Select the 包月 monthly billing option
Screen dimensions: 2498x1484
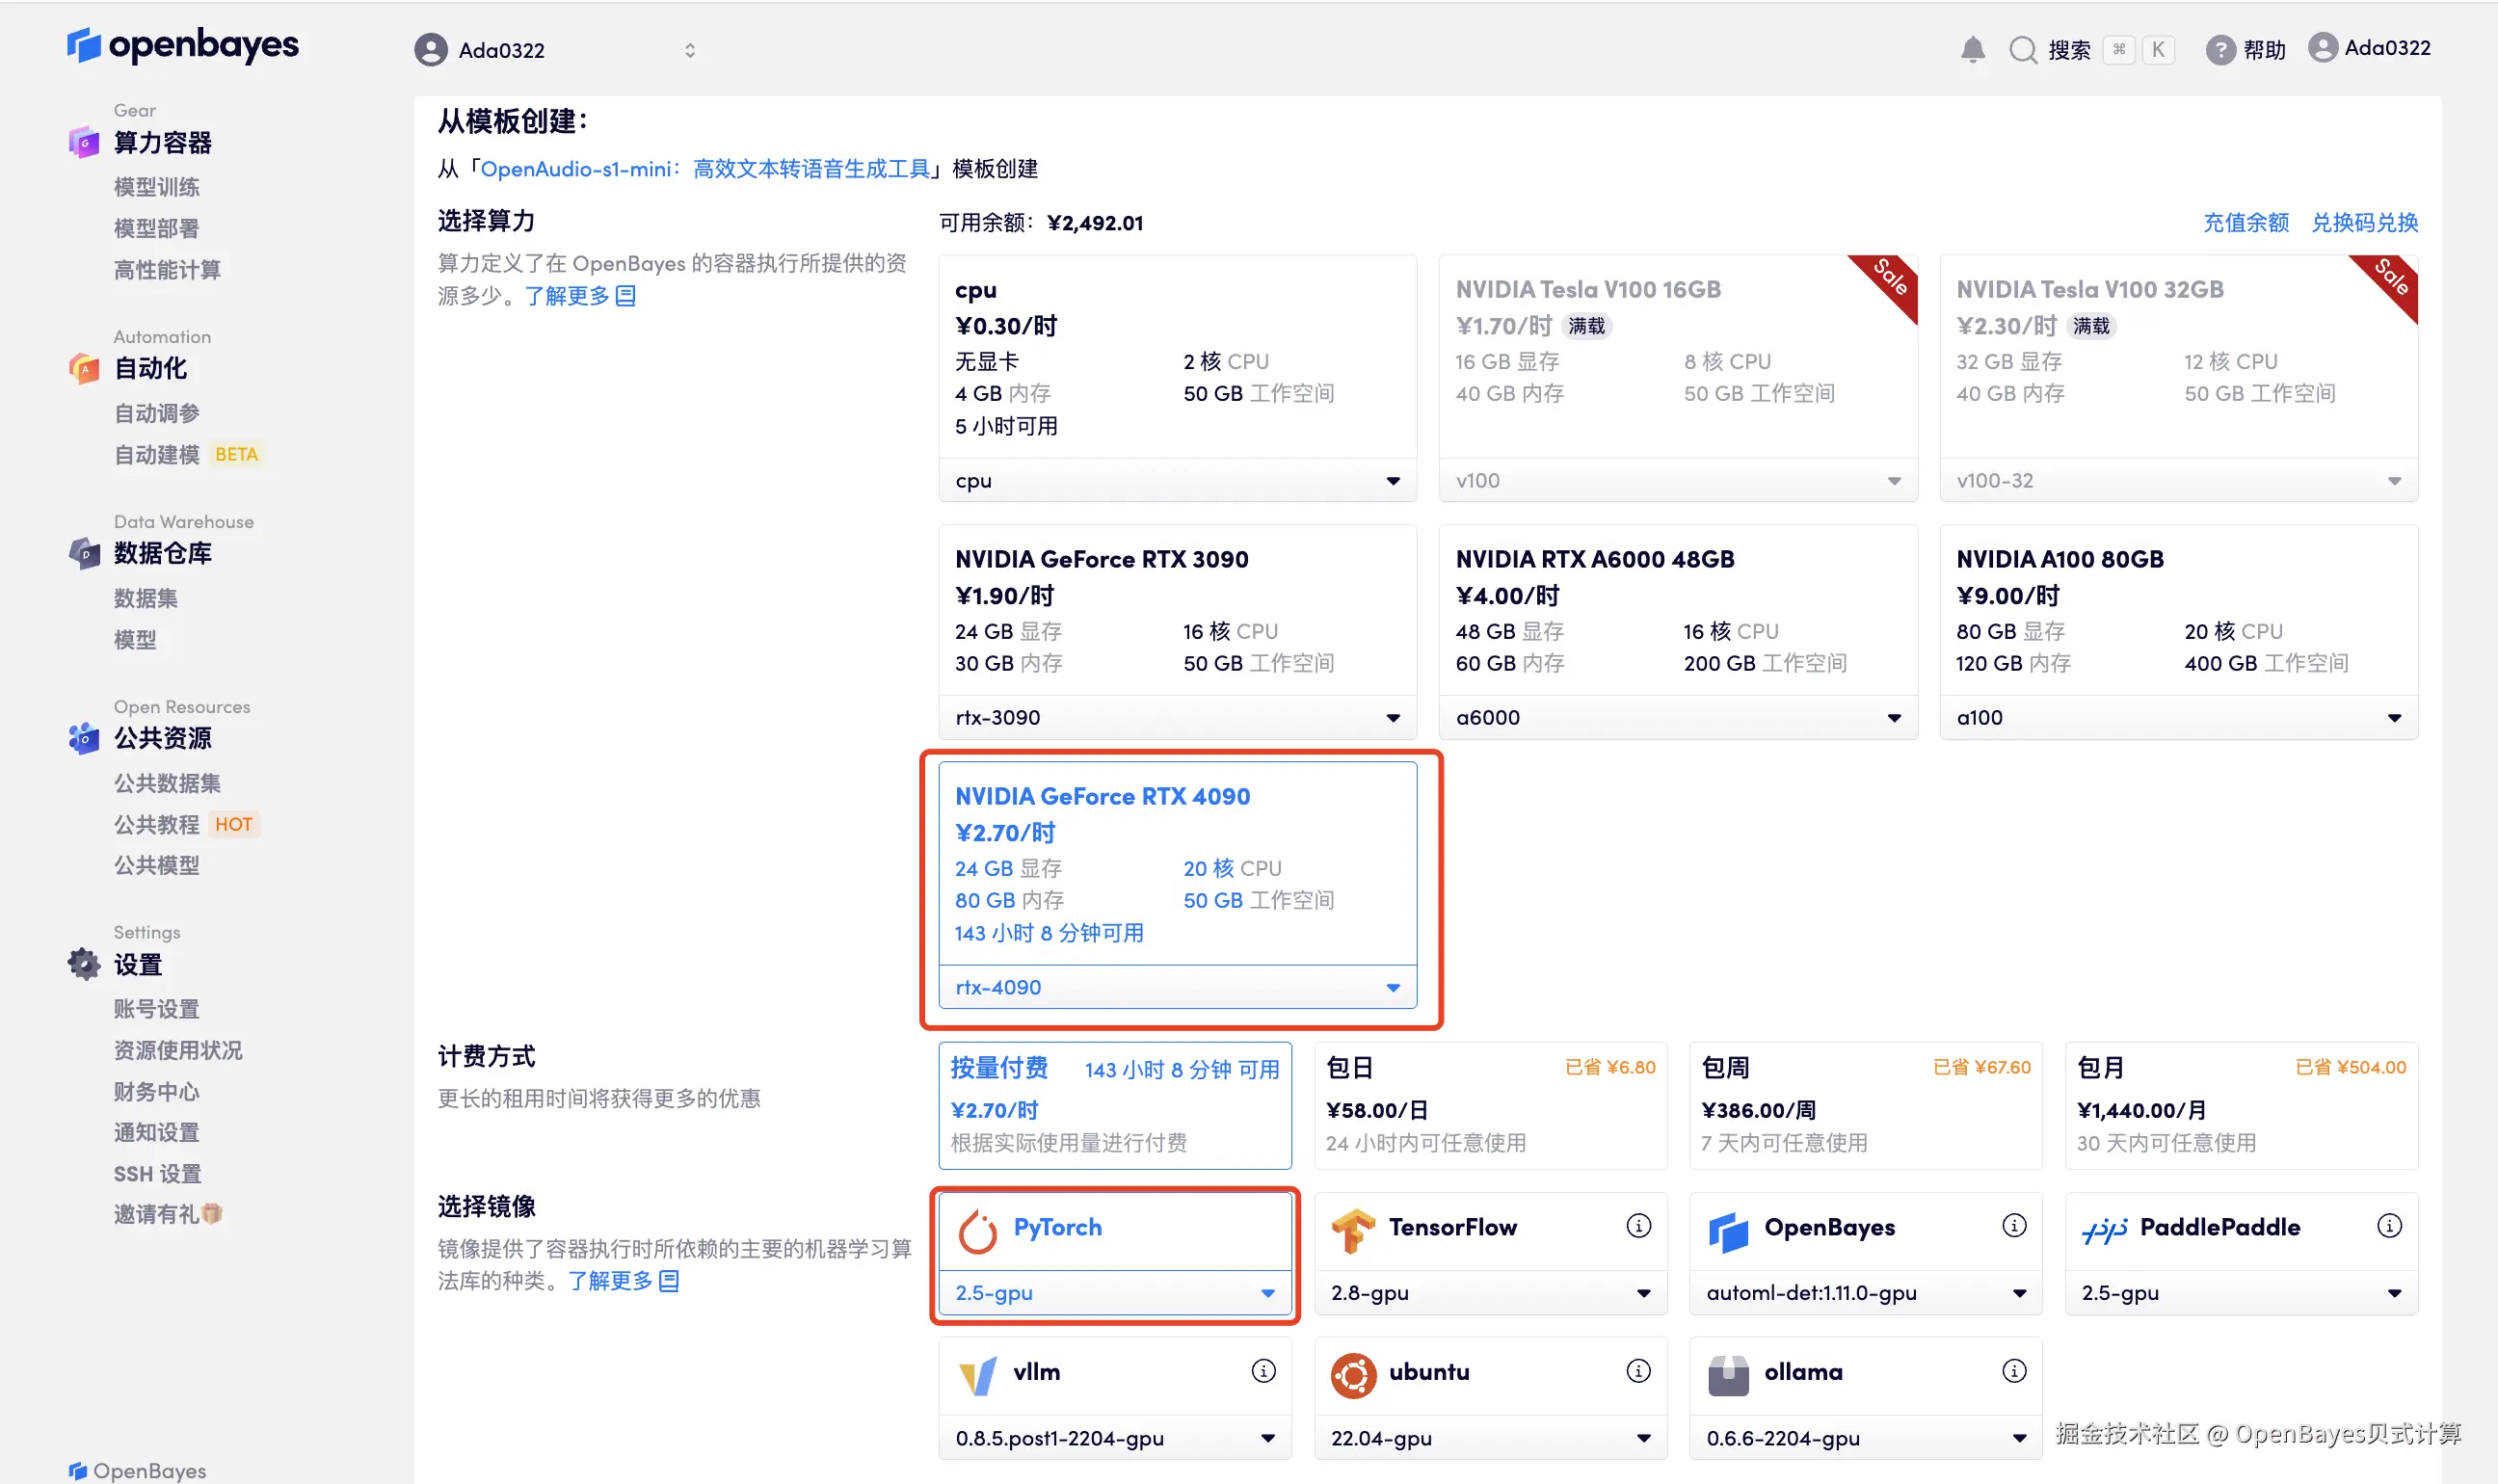click(2240, 1105)
